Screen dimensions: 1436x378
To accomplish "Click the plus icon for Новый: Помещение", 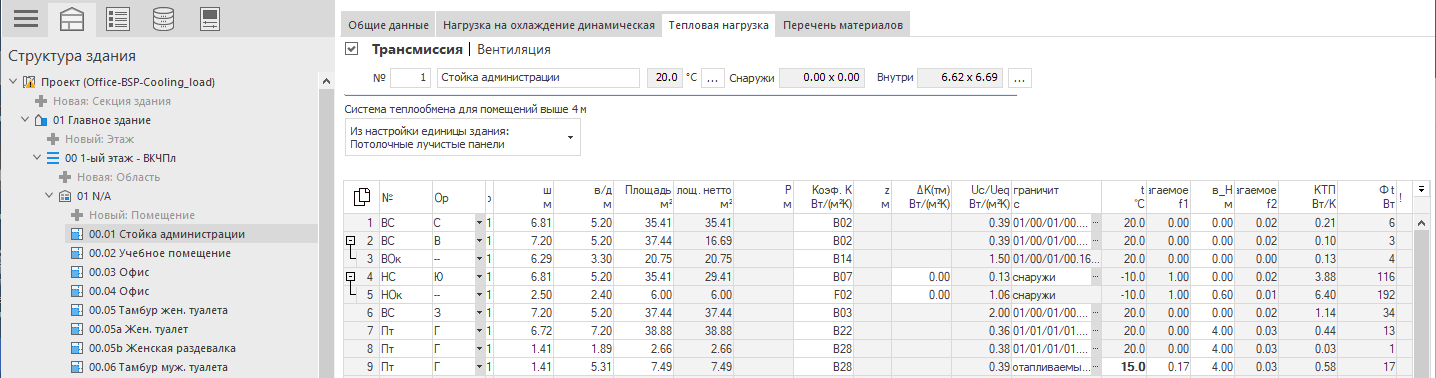I will [77, 215].
